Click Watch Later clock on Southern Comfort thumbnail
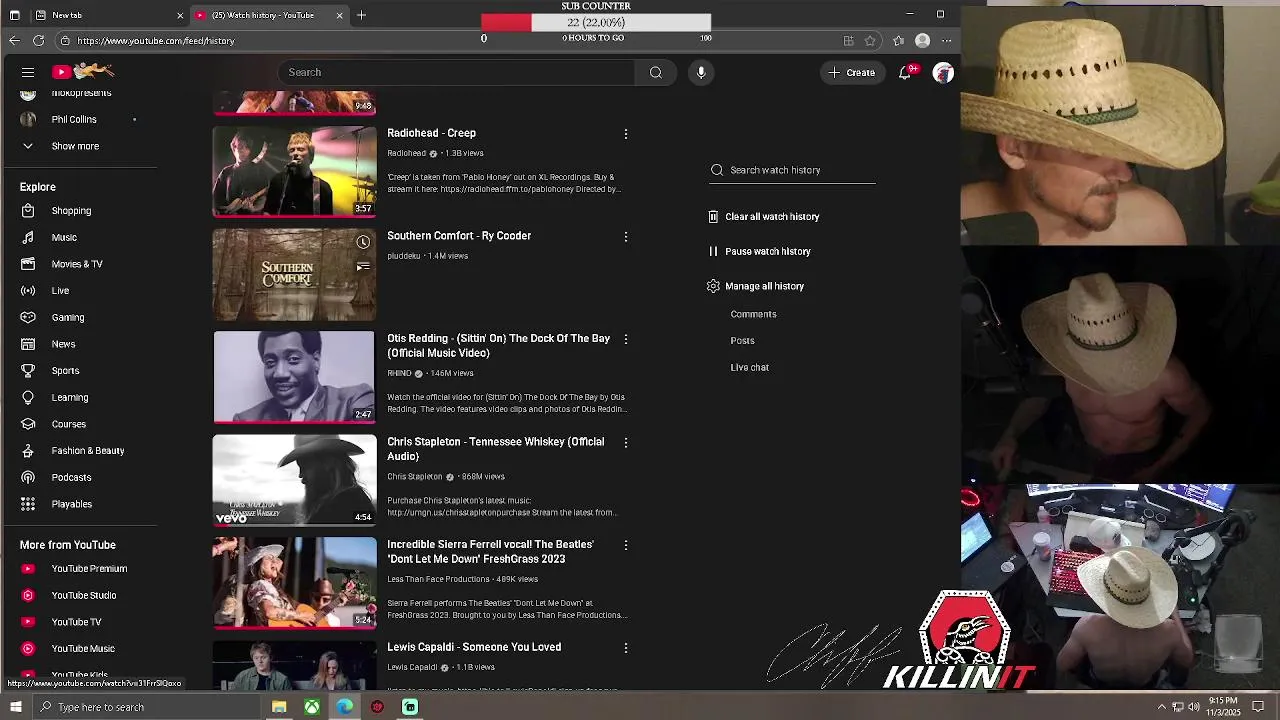 coord(363,242)
